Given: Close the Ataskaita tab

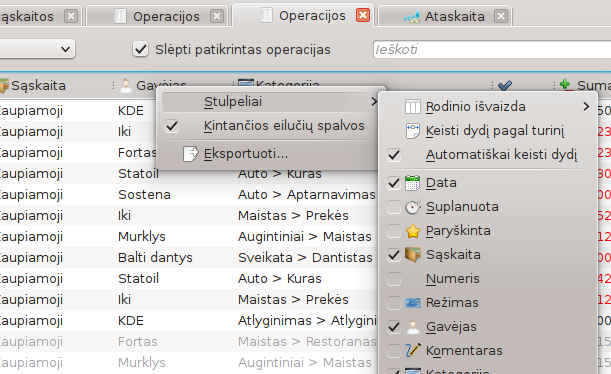Looking at the screenshot, I should 501,16.
